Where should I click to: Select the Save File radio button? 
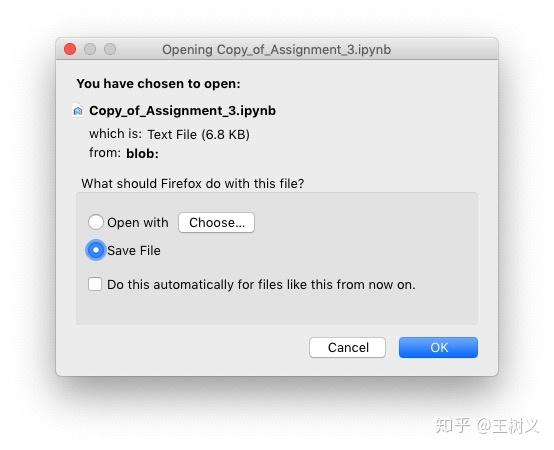[x=96, y=250]
